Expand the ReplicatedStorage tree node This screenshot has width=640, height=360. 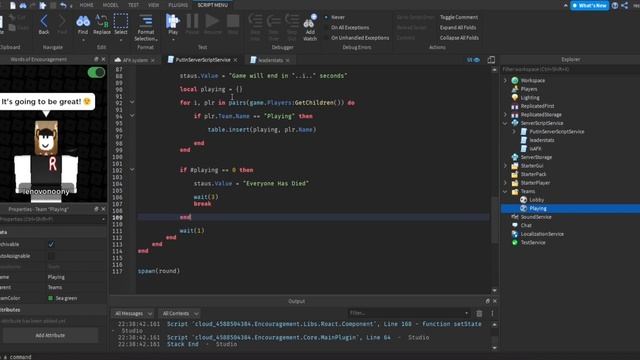(x=505, y=115)
